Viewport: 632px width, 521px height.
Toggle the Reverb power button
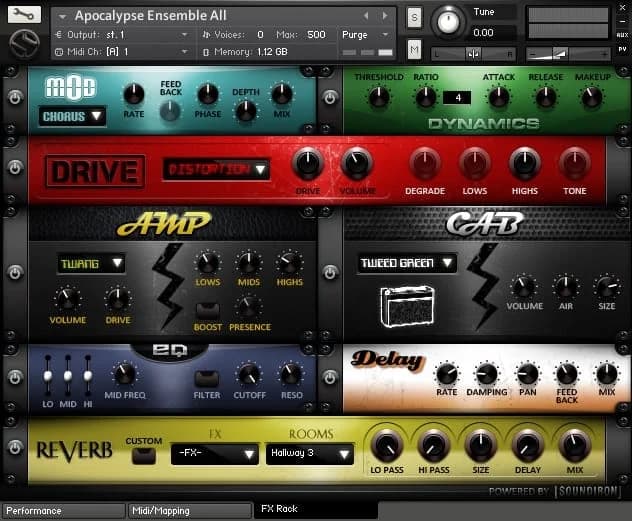(x=14, y=451)
